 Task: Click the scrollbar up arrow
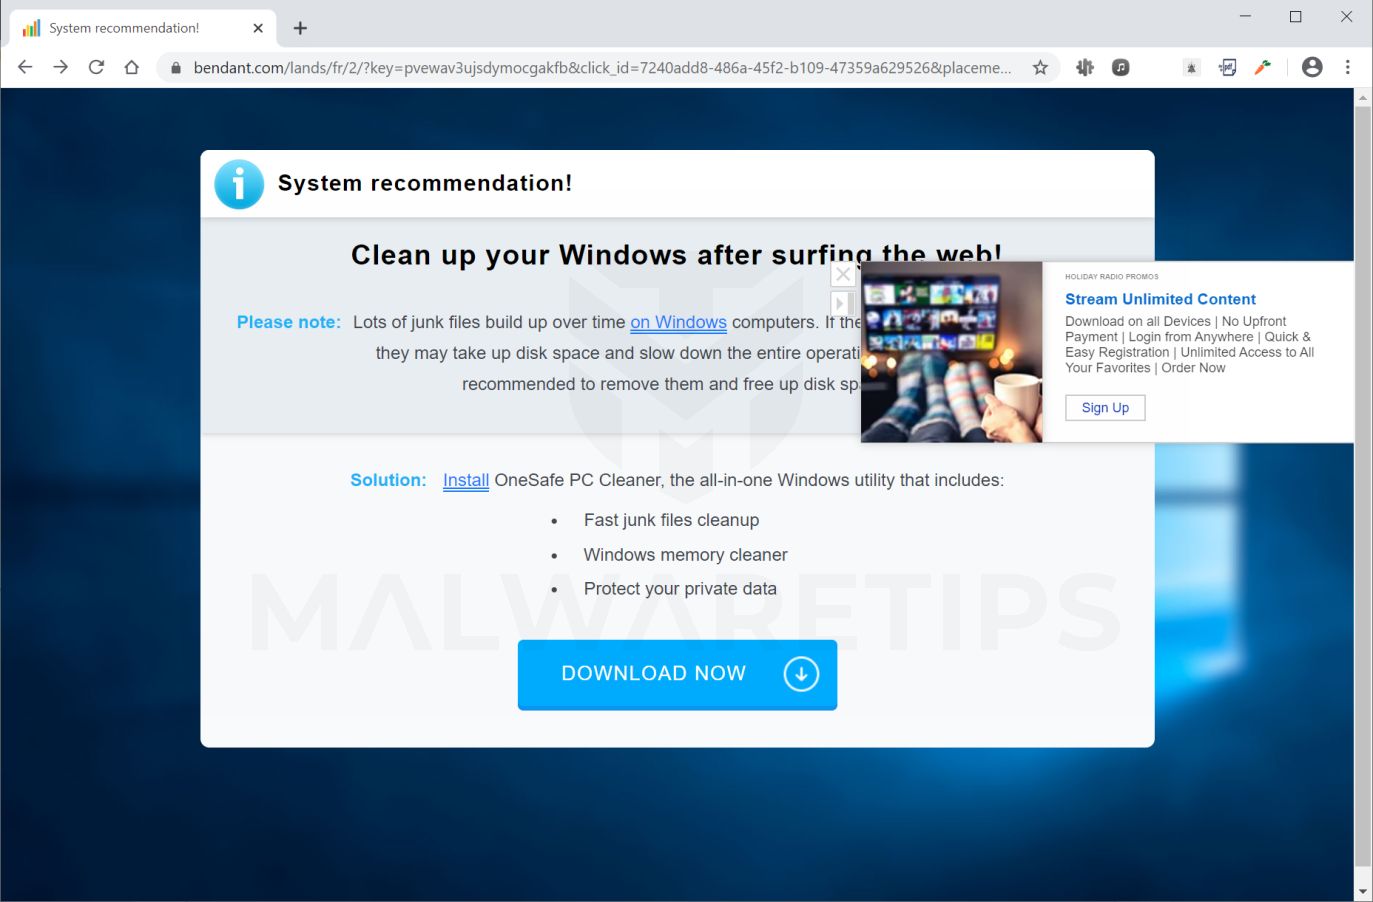pos(1363,97)
